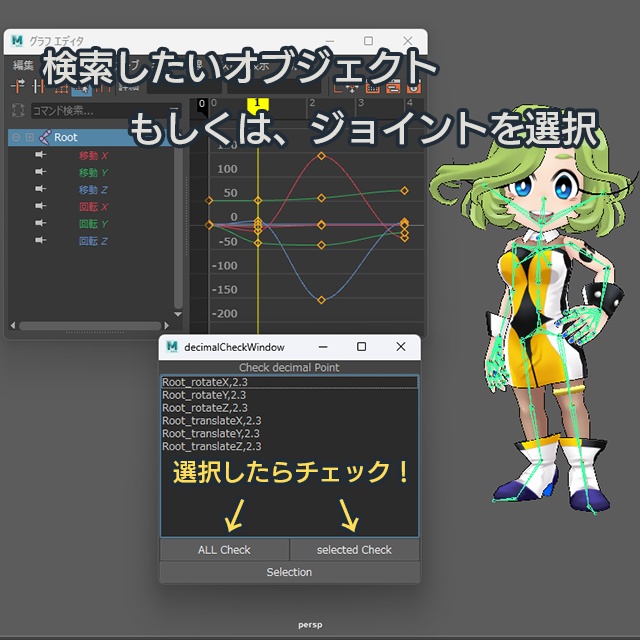Image resolution: width=640 pixels, height=640 pixels.
Task: Select Root_translateZ,2.3 in the list
Action: pyautogui.click(x=289, y=446)
